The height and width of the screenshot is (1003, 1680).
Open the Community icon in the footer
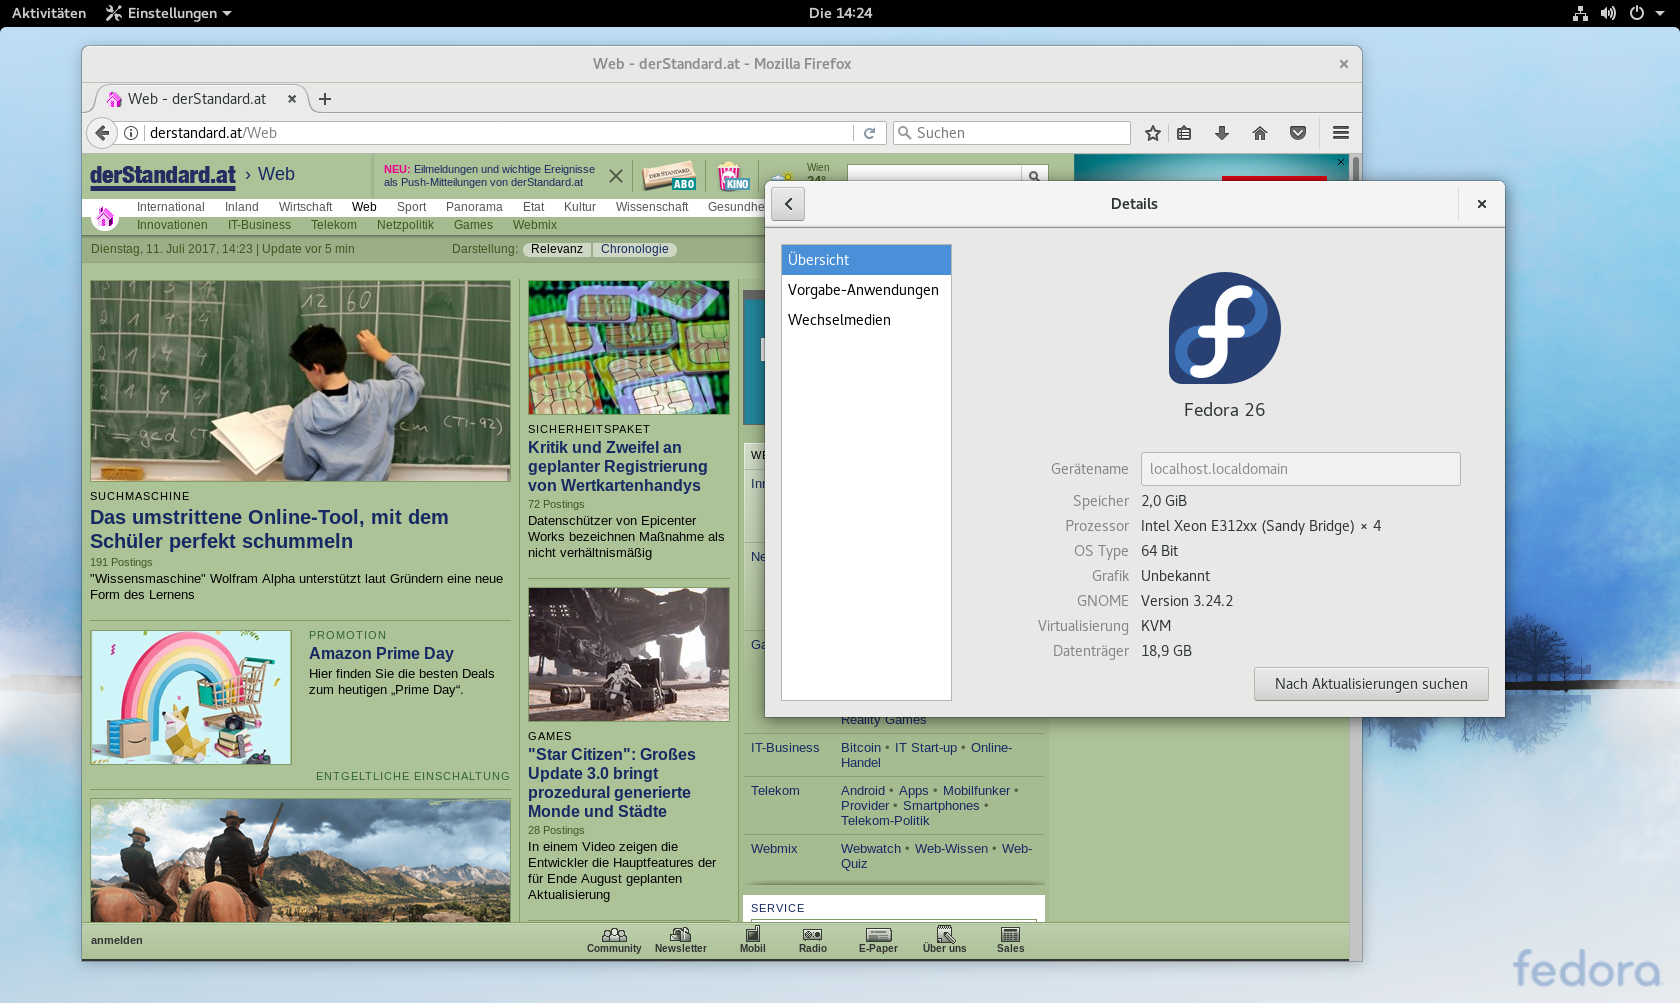(x=614, y=936)
